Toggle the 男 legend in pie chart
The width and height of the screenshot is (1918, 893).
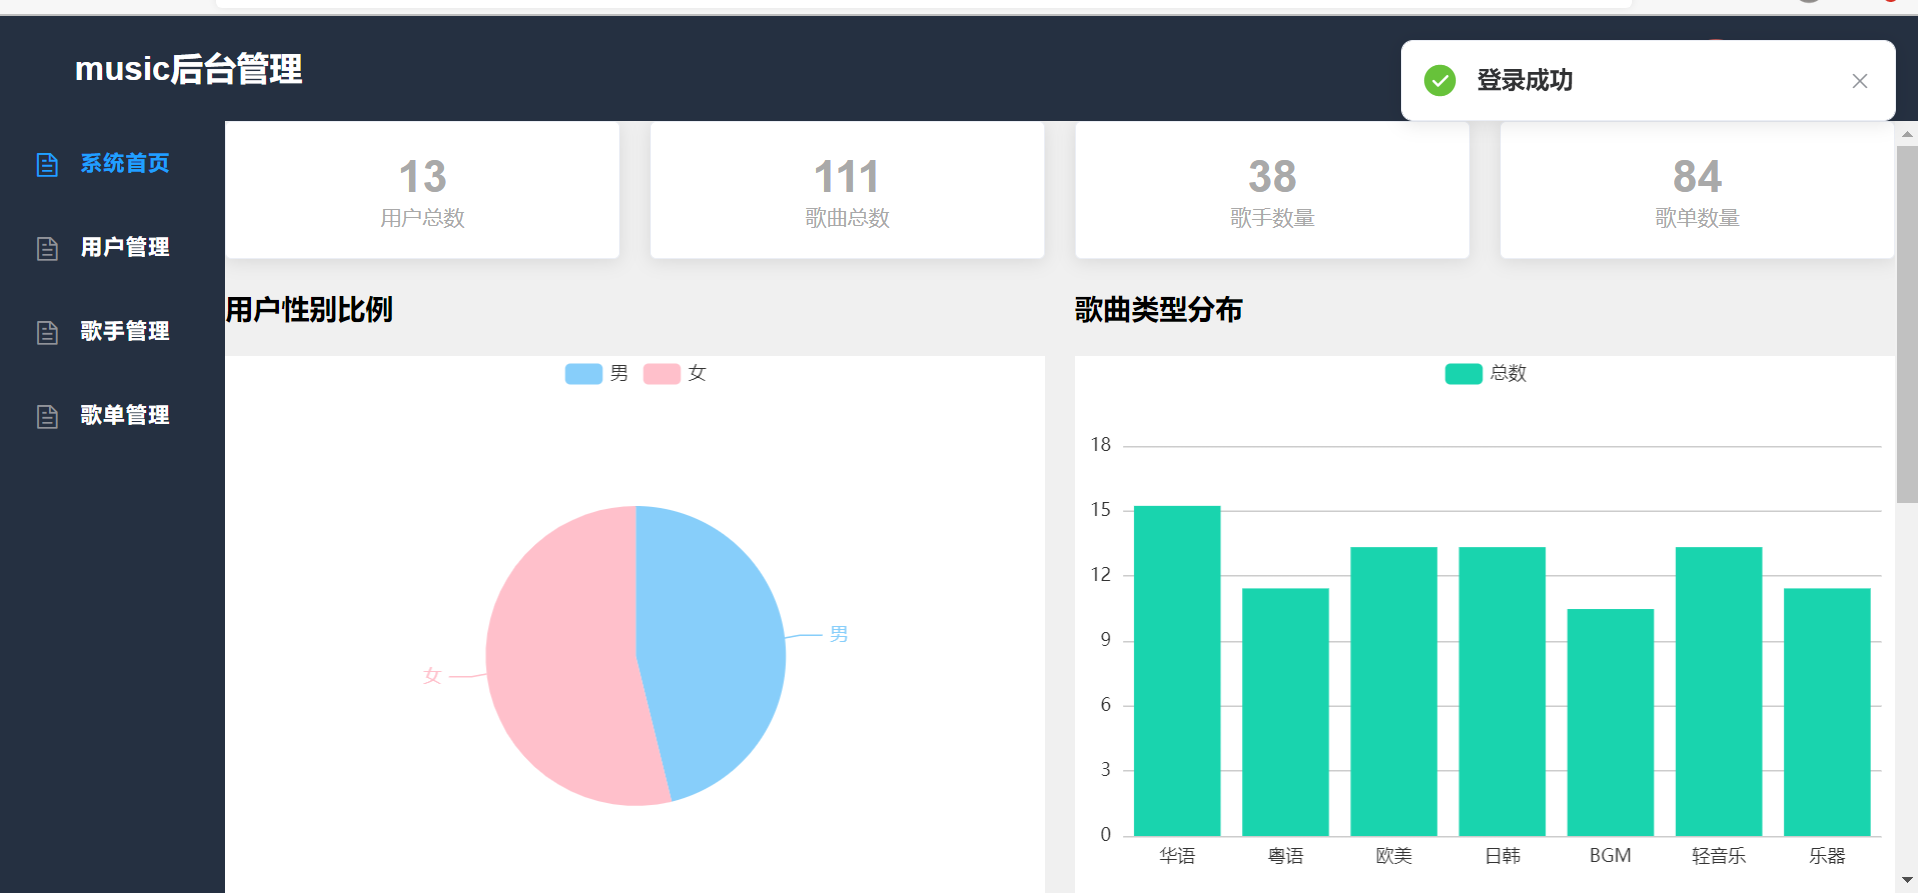pyautogui.click(x=597, y=373)
